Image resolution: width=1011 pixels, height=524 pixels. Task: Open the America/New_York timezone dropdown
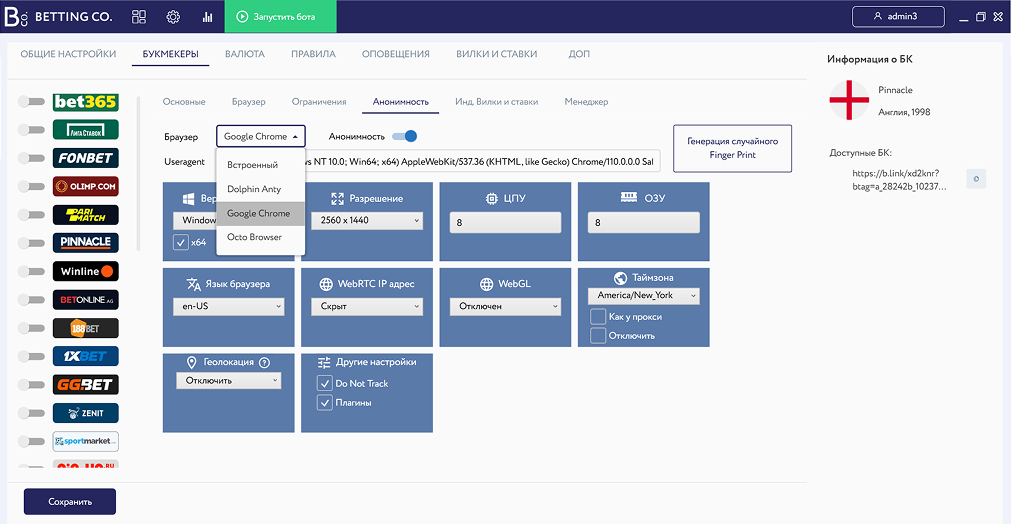[644, 296]
